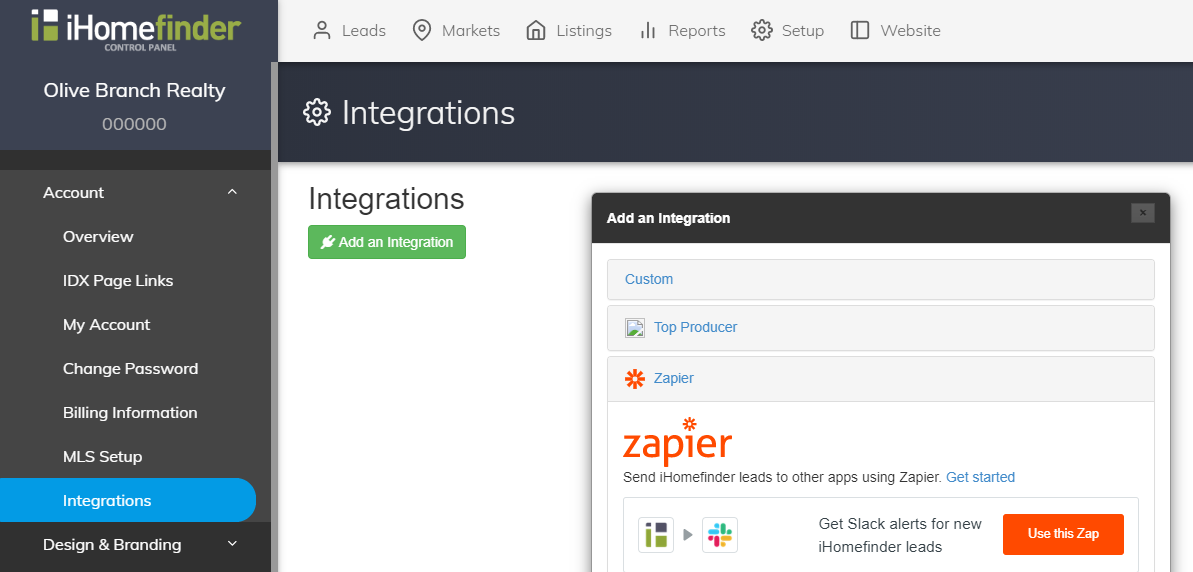Click the Markets map pin icon
The image size is (1193, 572).
[x=422, y=30]
